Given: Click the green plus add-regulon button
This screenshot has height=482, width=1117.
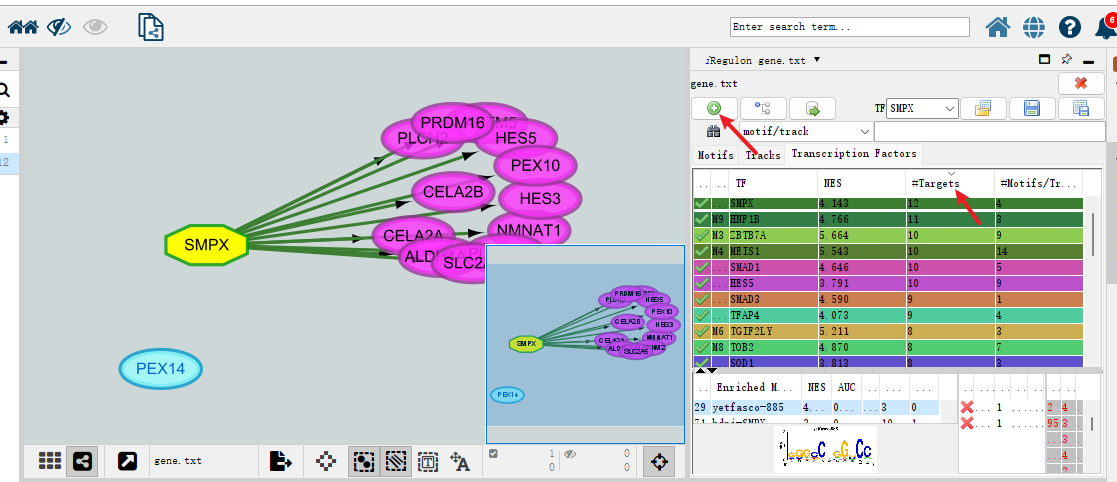Looking at the screenshot, I should (x=713, y=108).
